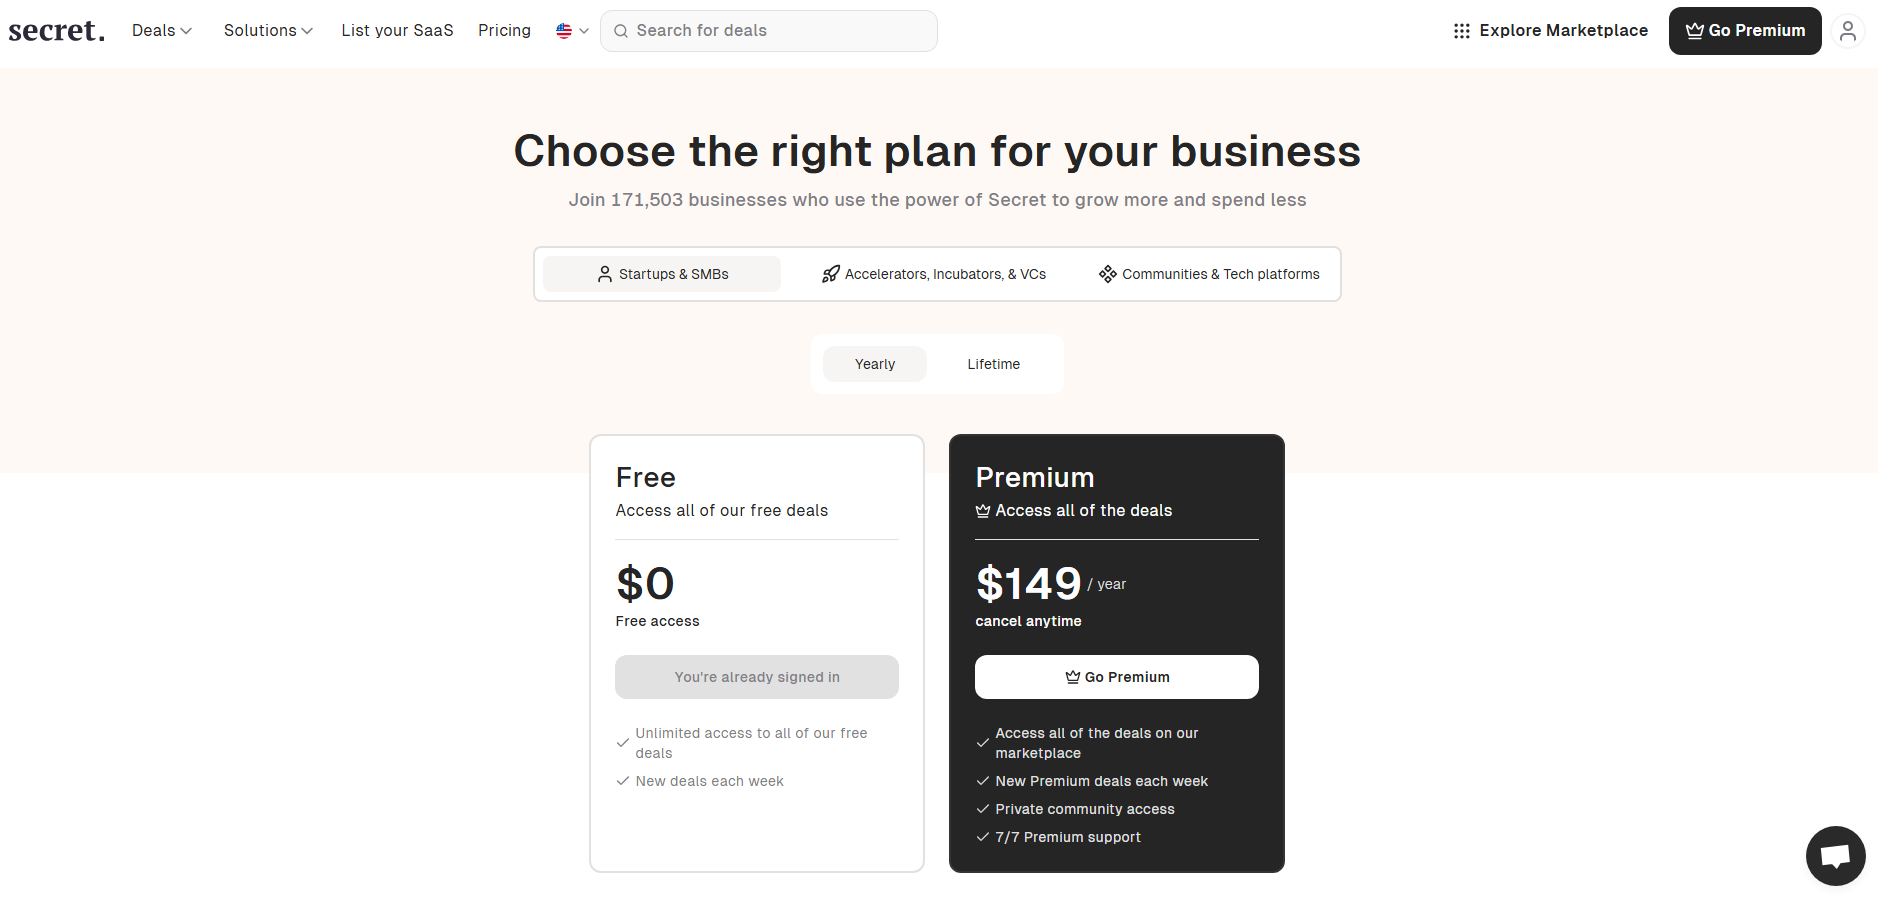Click the secret. logo
The height and width of the screenshot is (897, 1878).
coord(56,31)
